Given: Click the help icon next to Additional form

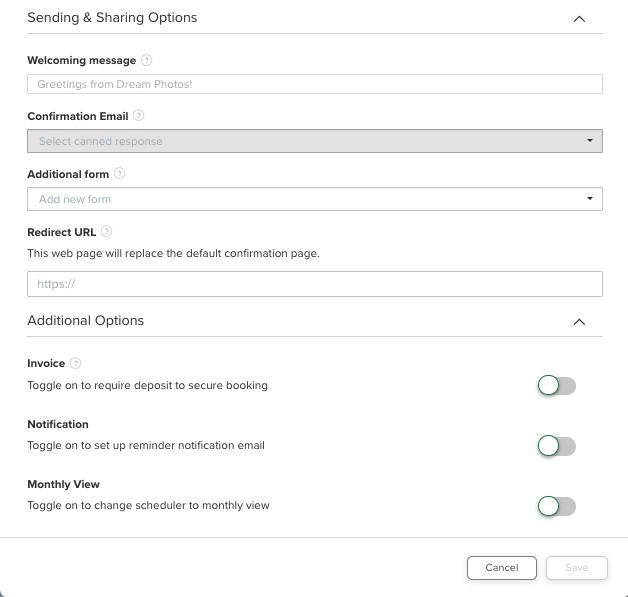Looking at the screenshot, I should point(120,173).
